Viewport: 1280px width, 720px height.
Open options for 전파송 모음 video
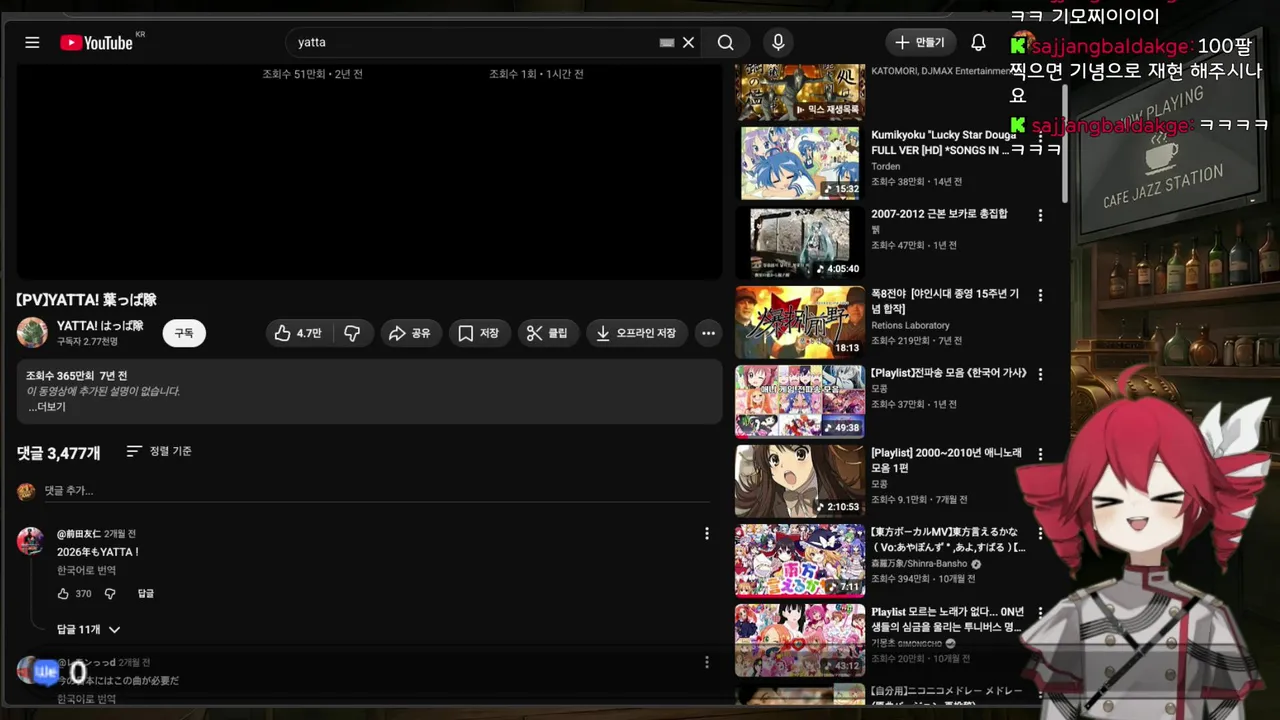pyautogui.click(x=1040, y=374)
